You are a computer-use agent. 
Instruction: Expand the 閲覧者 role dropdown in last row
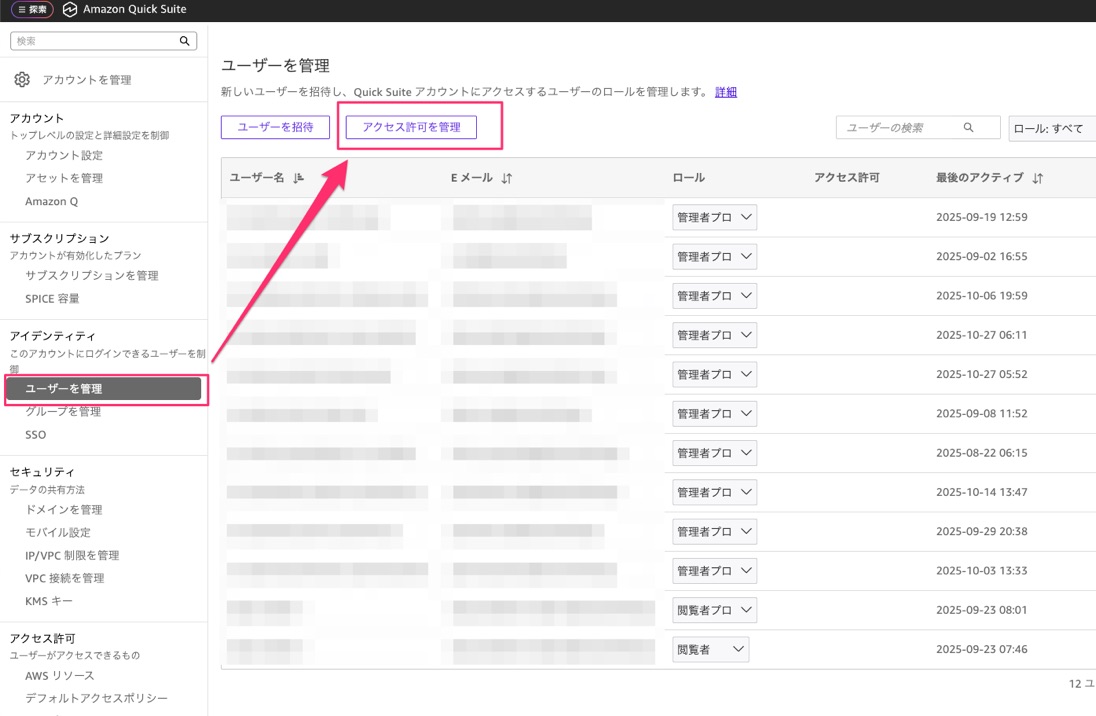click(710, 649)
